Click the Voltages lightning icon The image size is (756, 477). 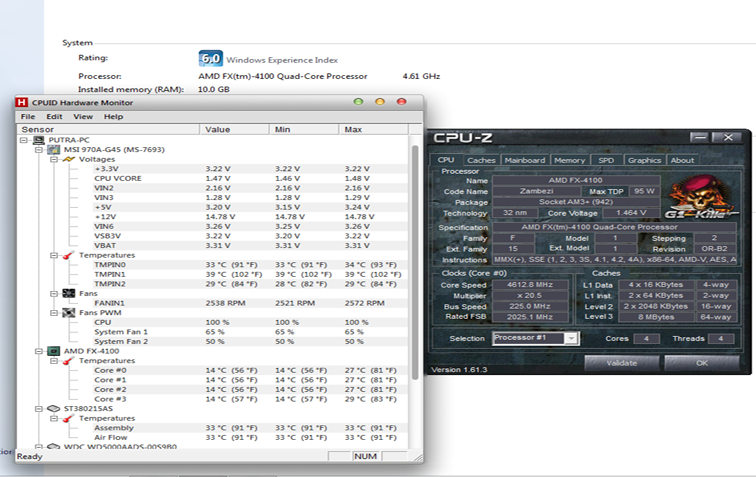coord(69,159)
